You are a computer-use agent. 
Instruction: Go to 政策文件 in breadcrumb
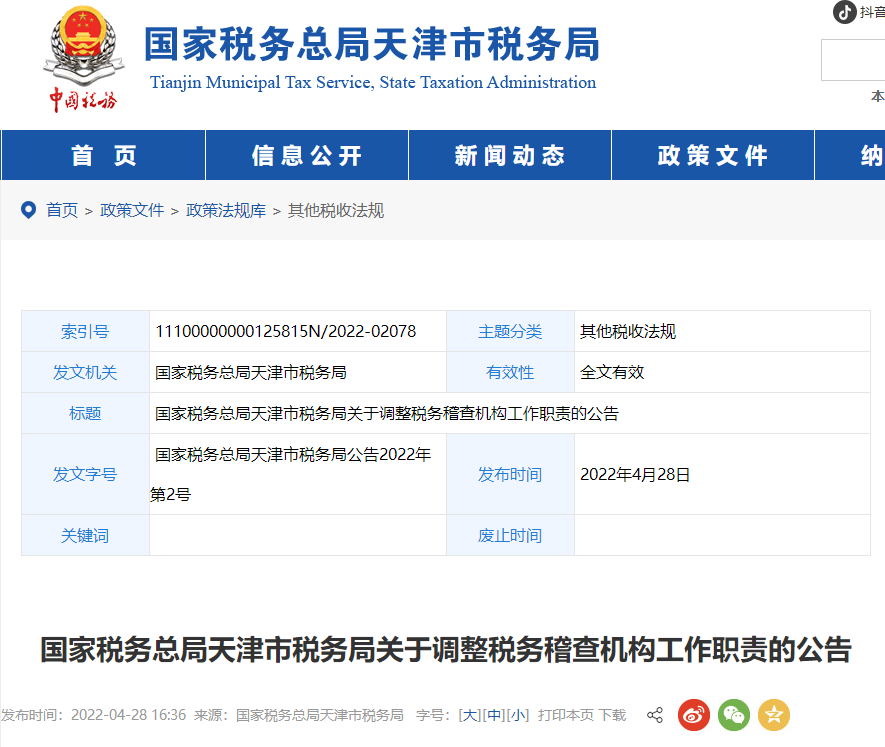(x=132, y=210)
